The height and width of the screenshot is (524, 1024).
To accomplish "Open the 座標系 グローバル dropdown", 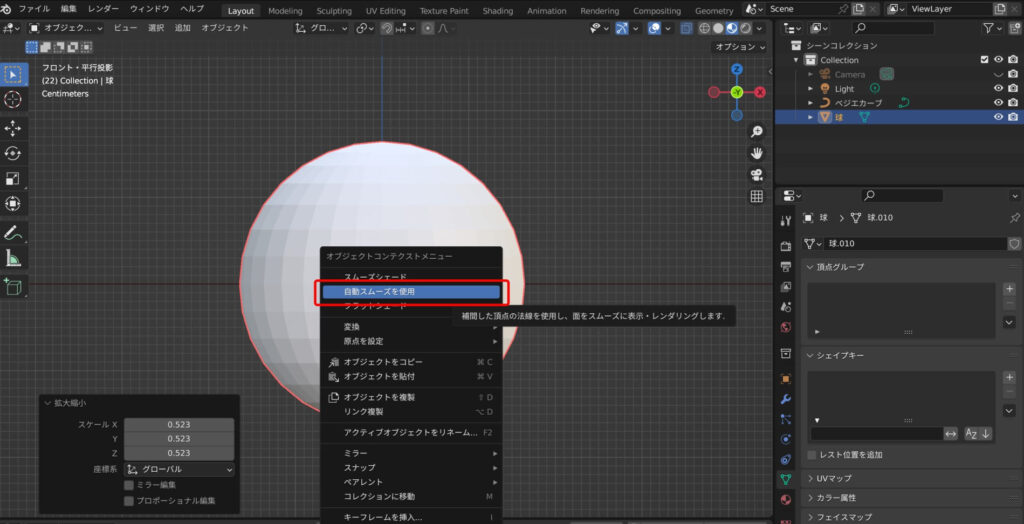I will (179, 469).
